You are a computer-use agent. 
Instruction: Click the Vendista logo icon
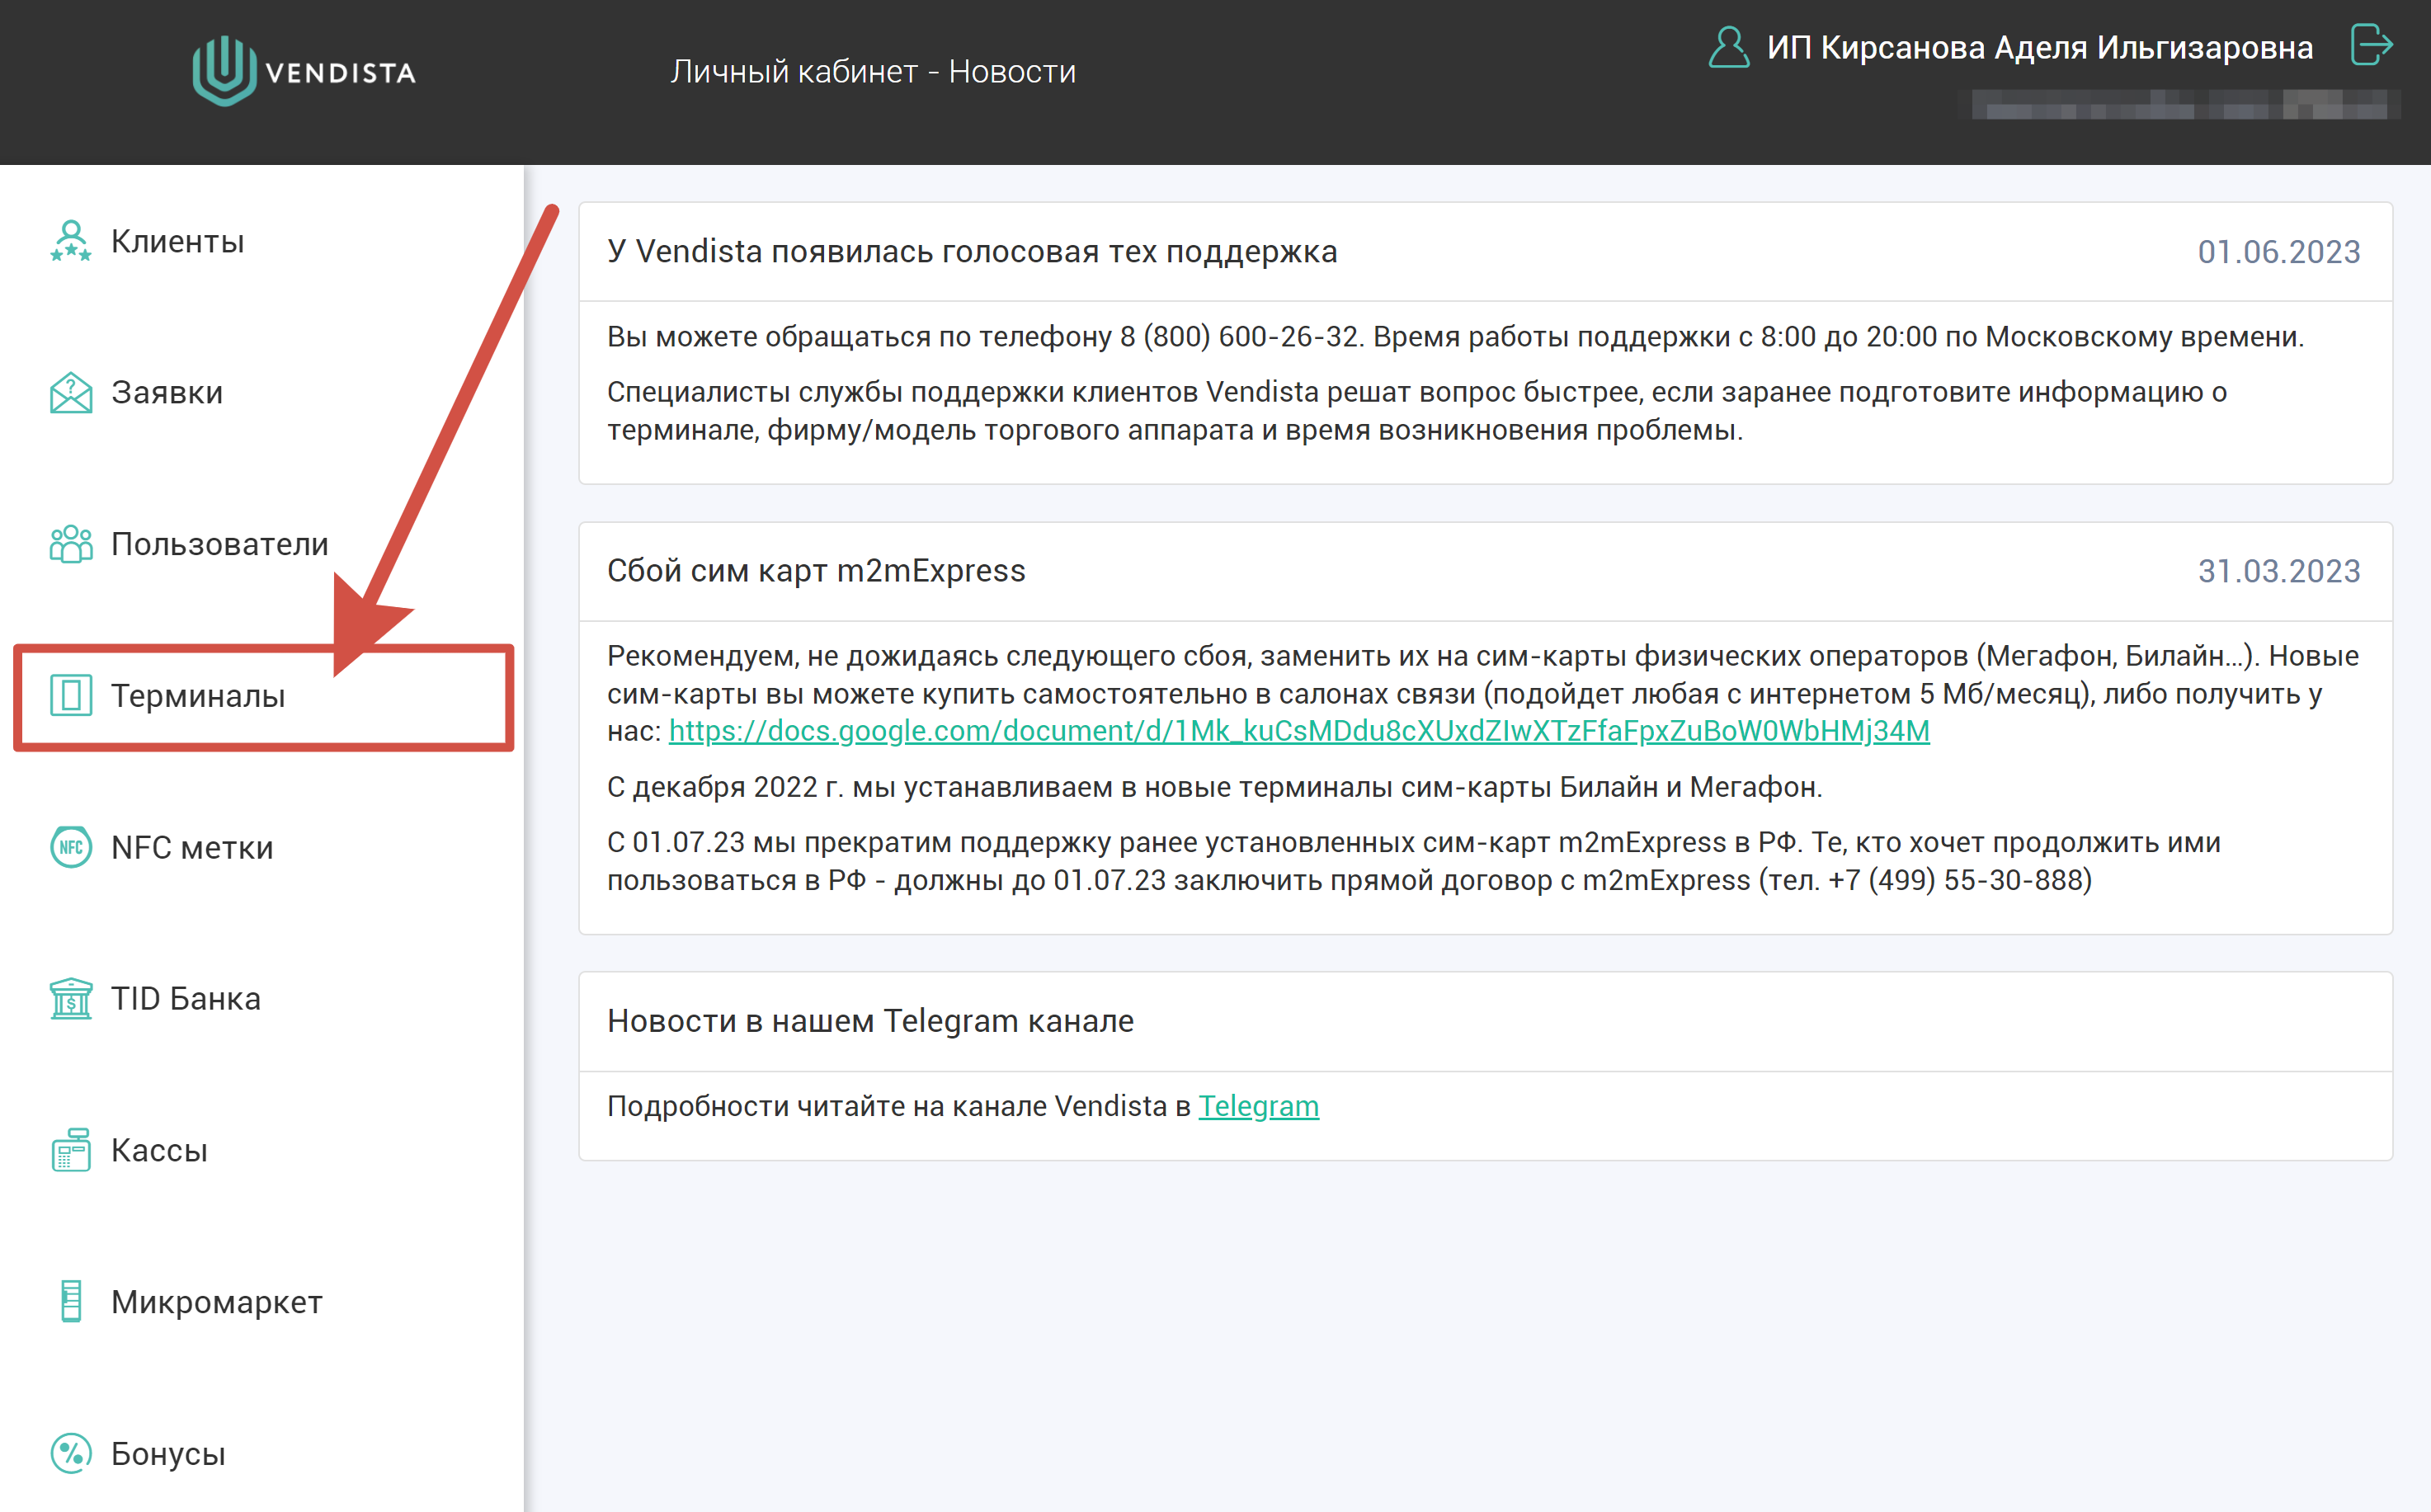point(224,70)
